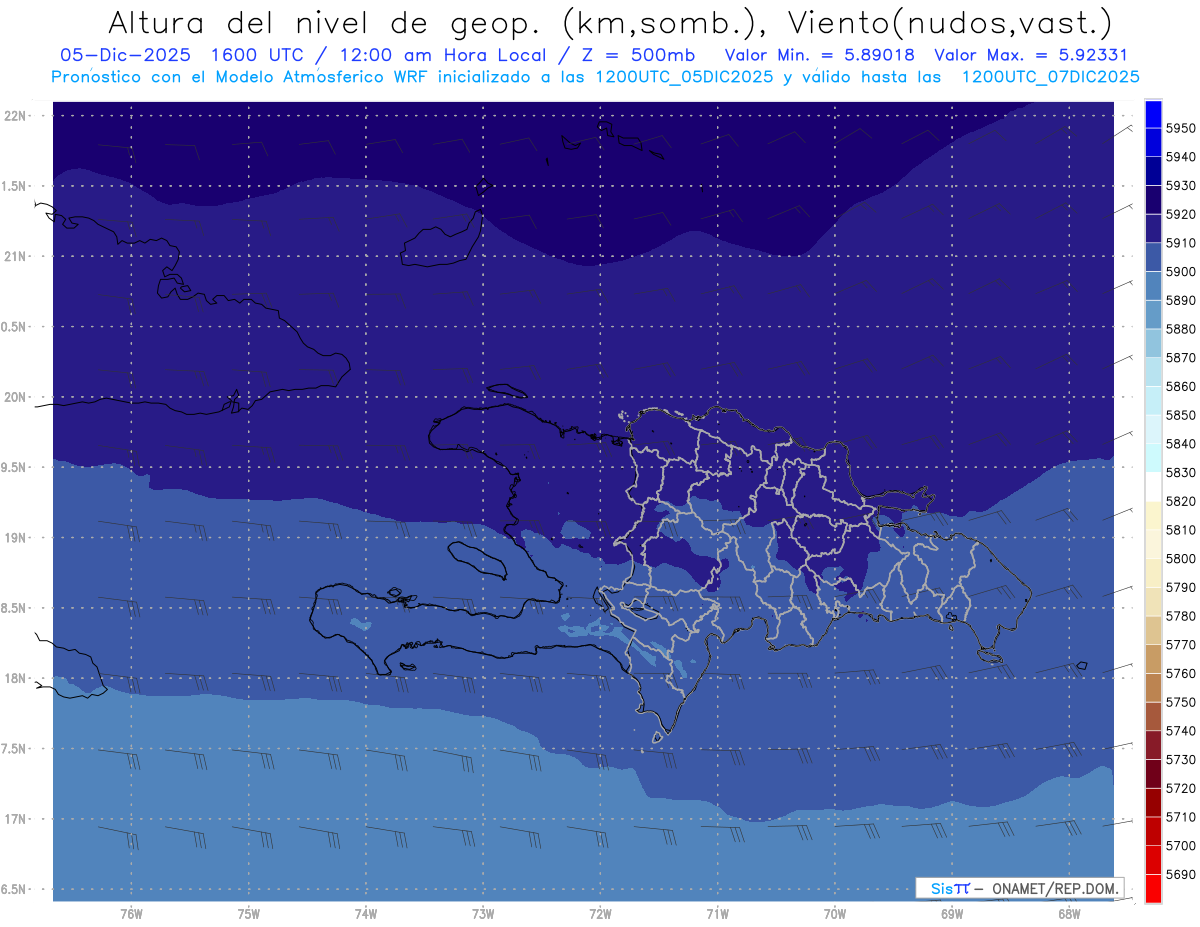Click the legend value "5750"
The image size is (1200, 927).
click(1180, 702)
